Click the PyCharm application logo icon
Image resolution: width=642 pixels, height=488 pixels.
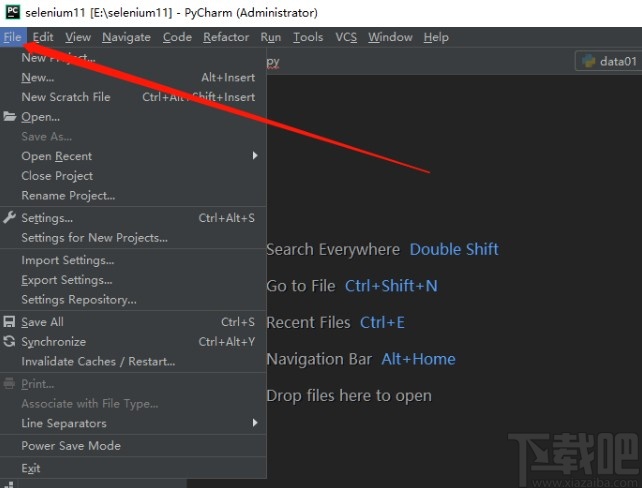[x=12, y=12]
